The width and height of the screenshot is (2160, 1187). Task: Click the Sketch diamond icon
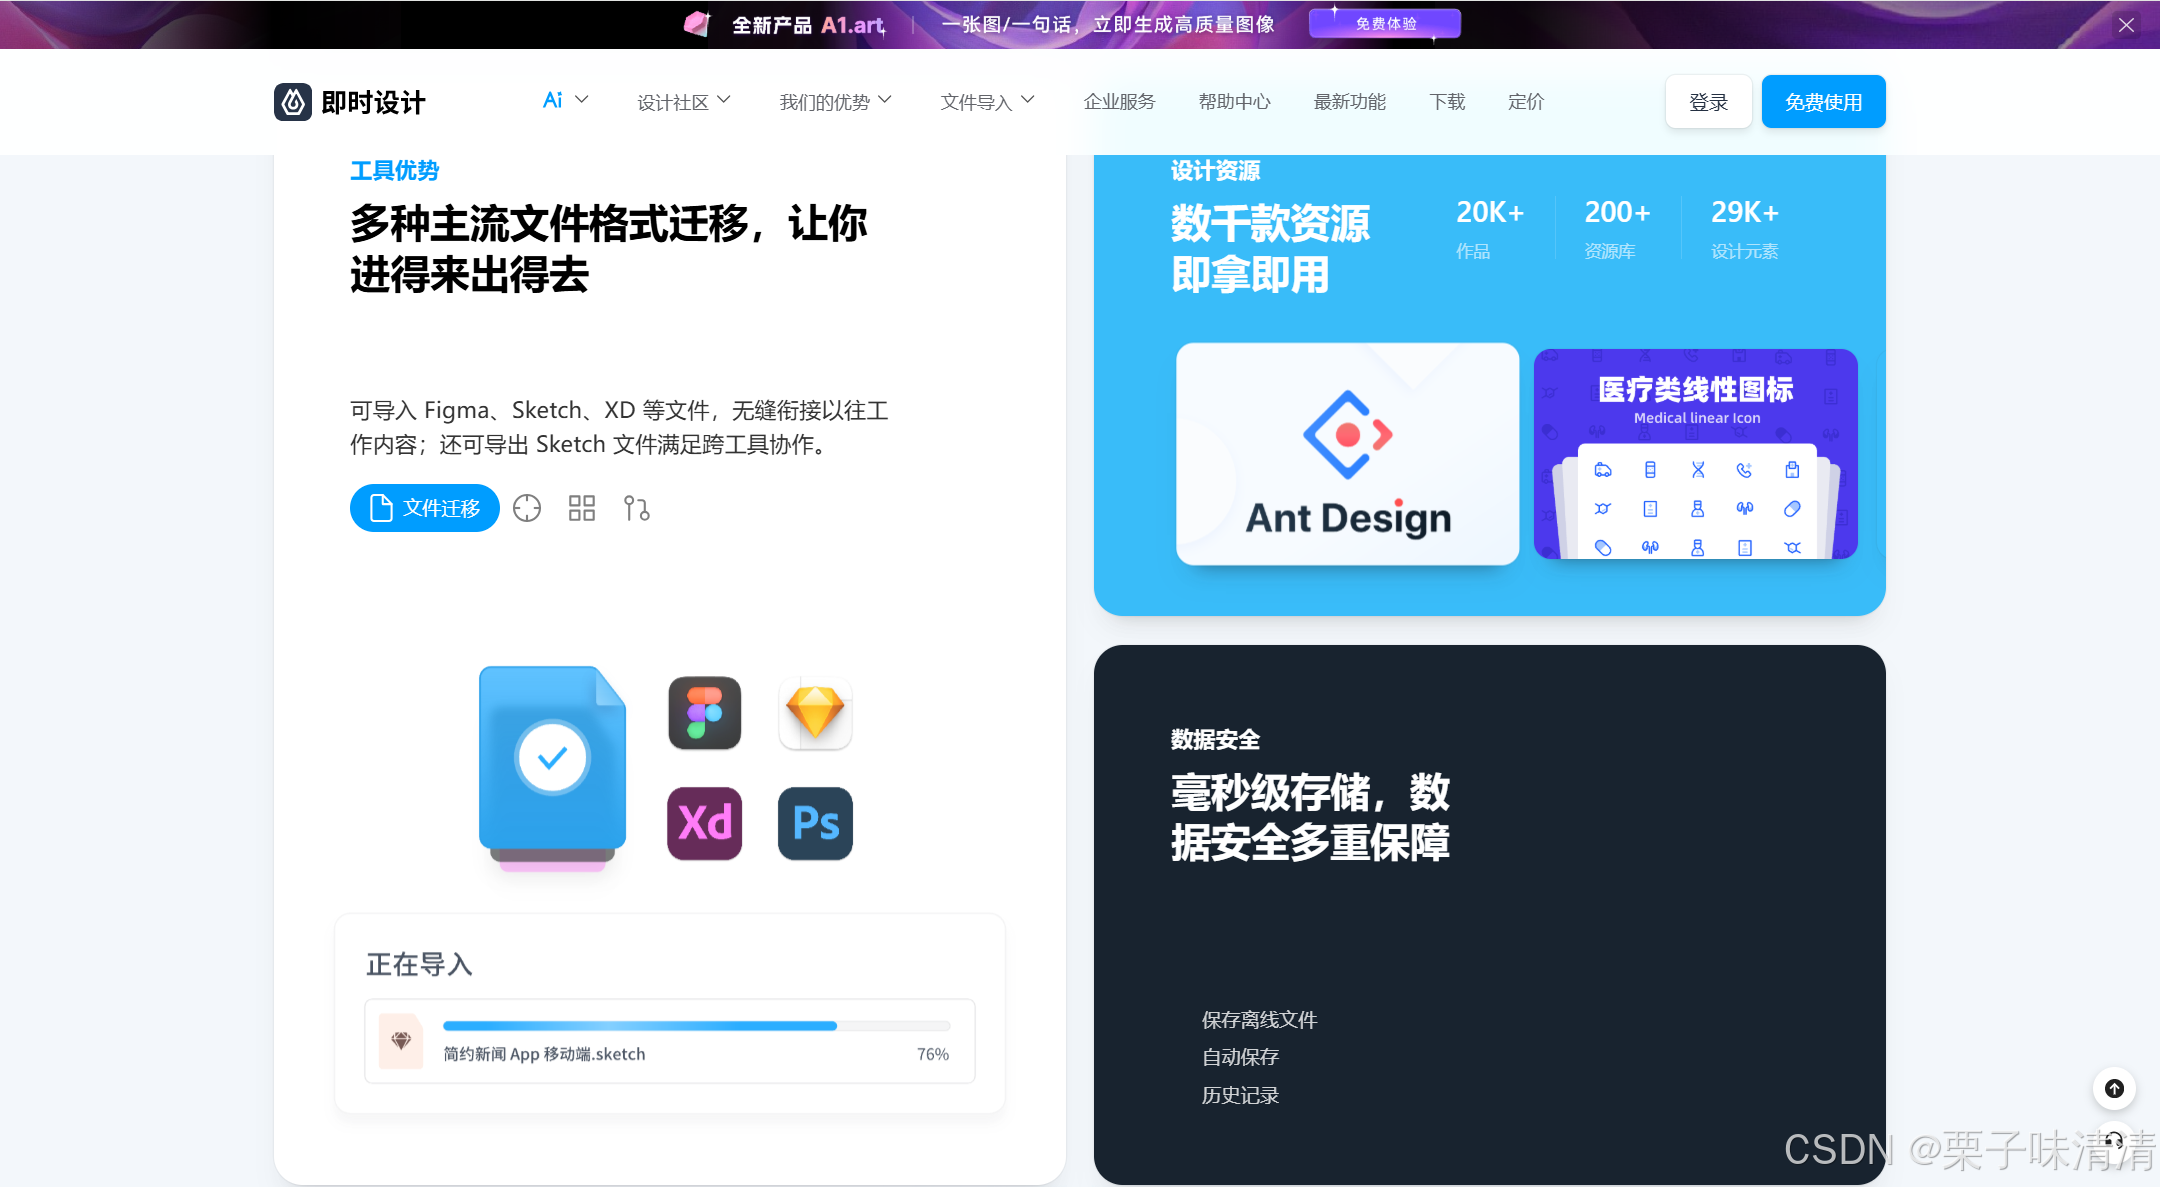click(x=815, y=713)
